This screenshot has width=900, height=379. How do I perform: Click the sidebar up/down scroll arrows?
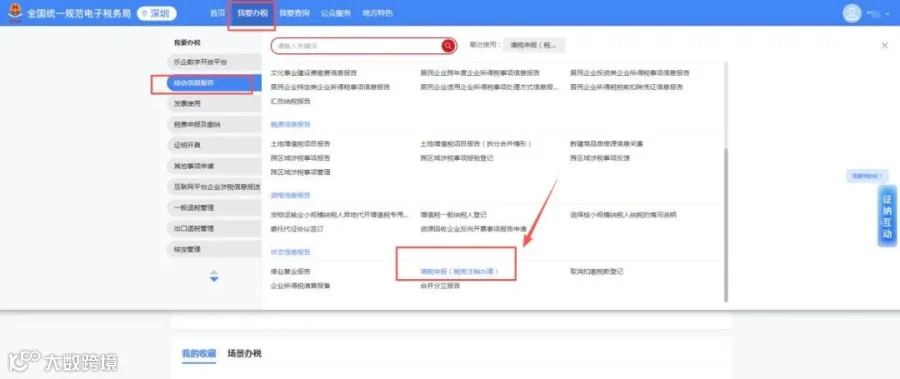click(x=214, y=276)
